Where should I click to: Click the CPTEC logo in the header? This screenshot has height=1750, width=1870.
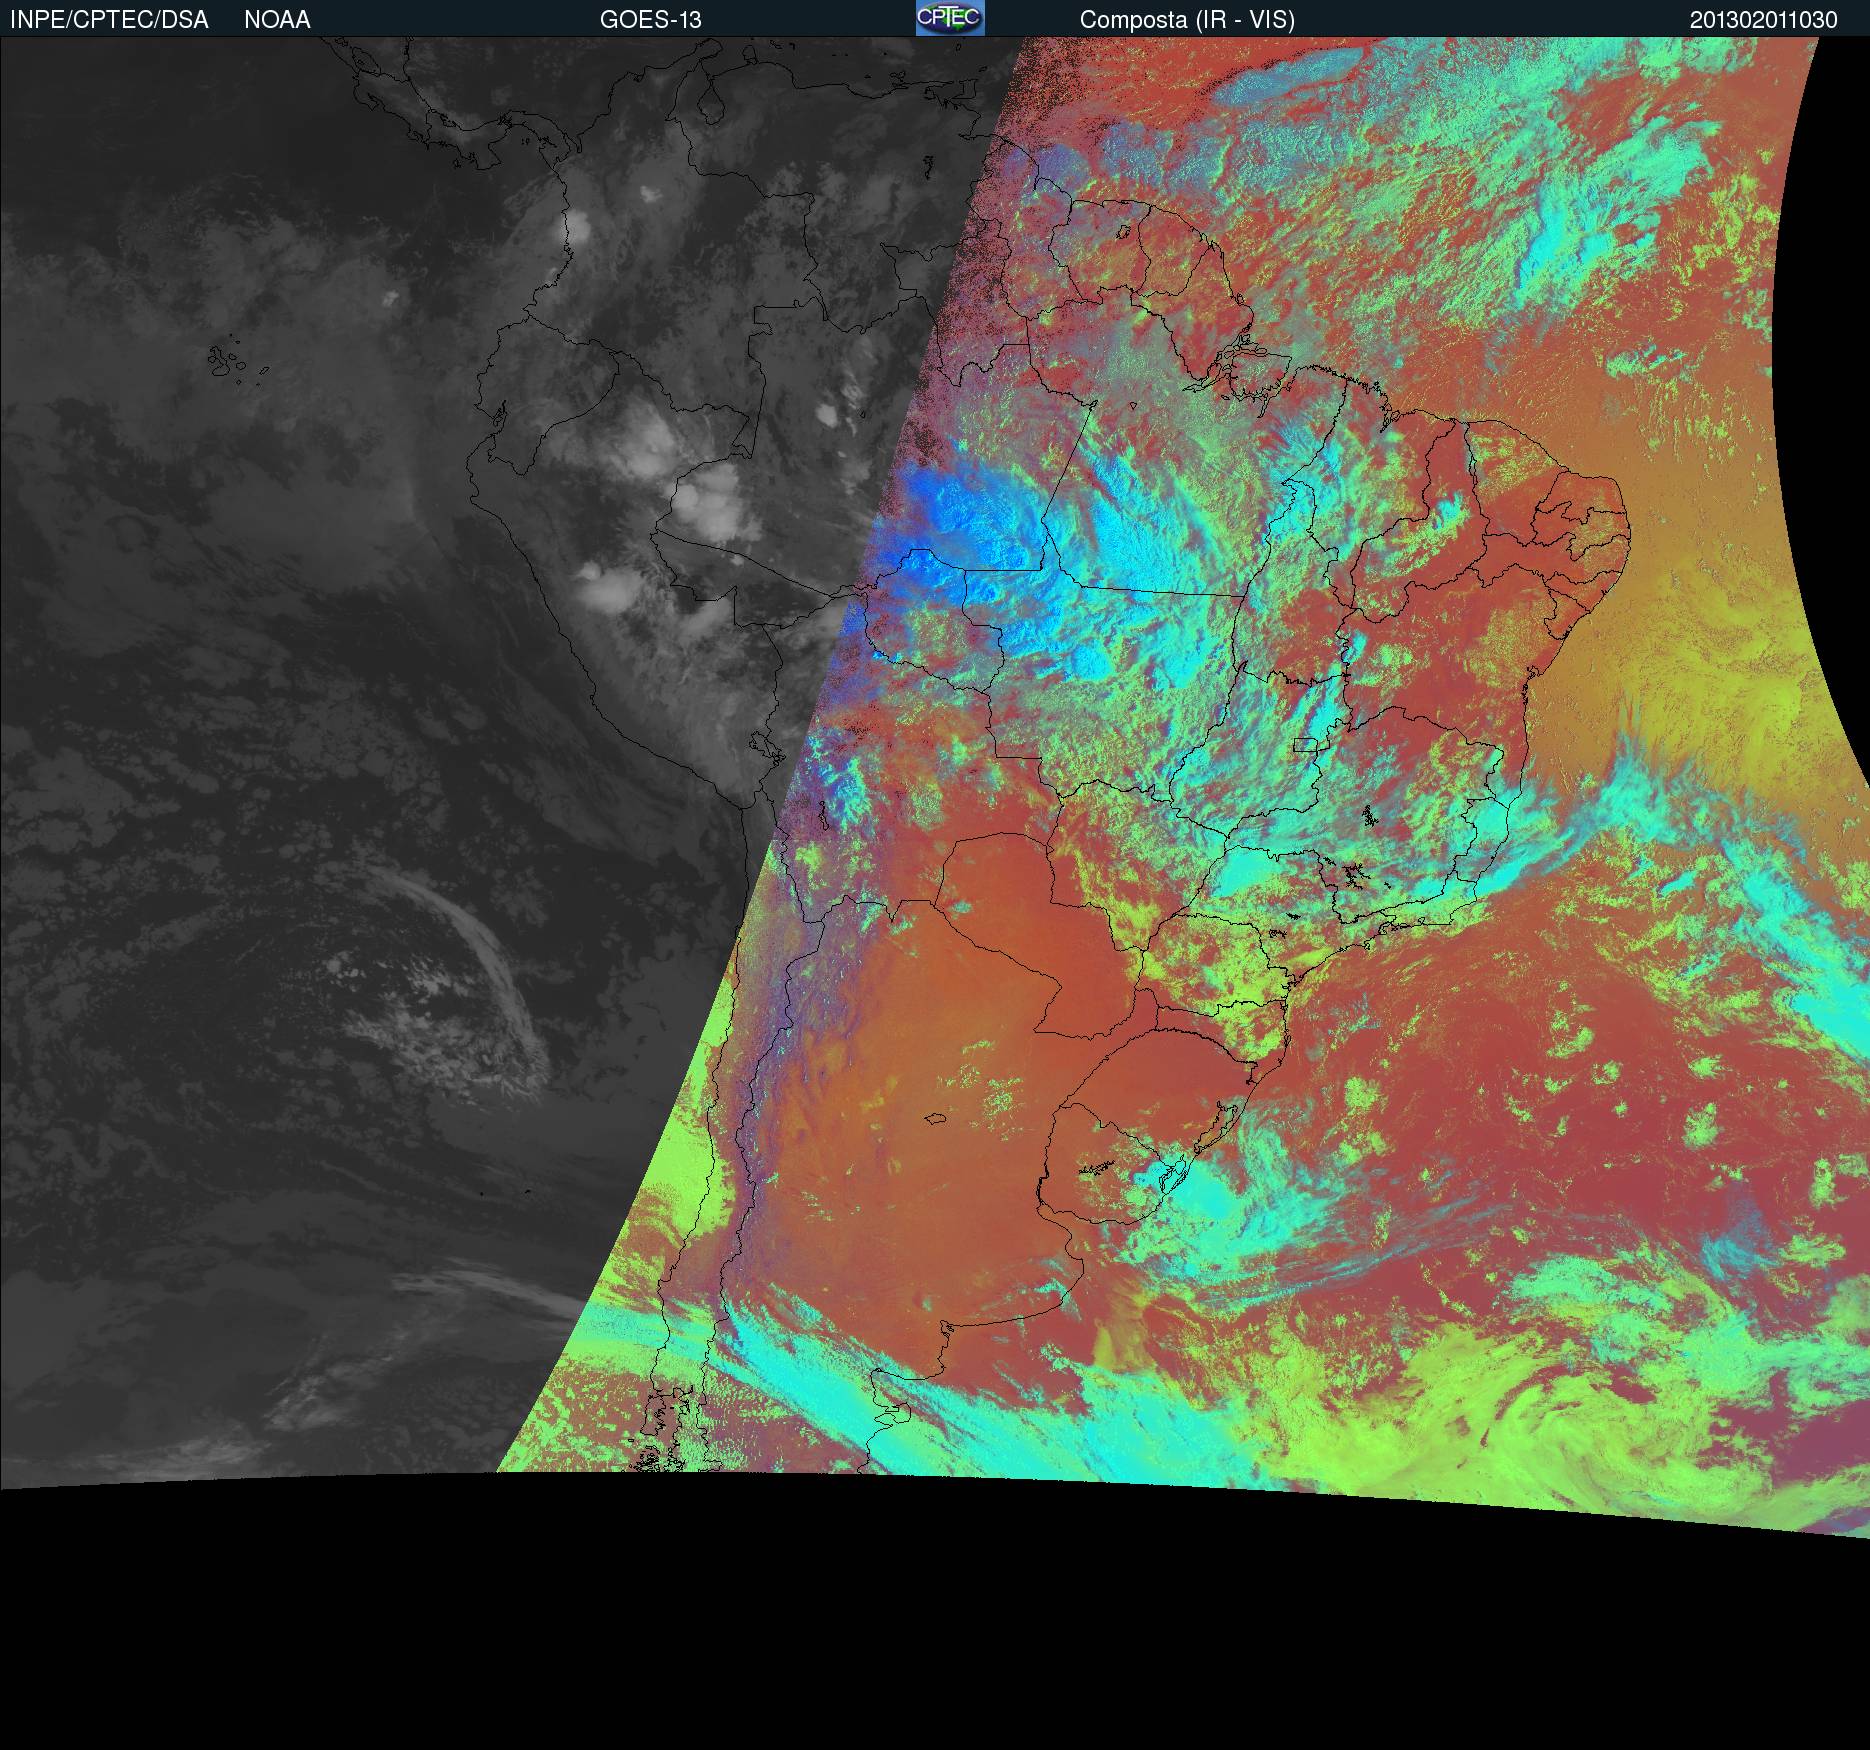tap(950, 18)
